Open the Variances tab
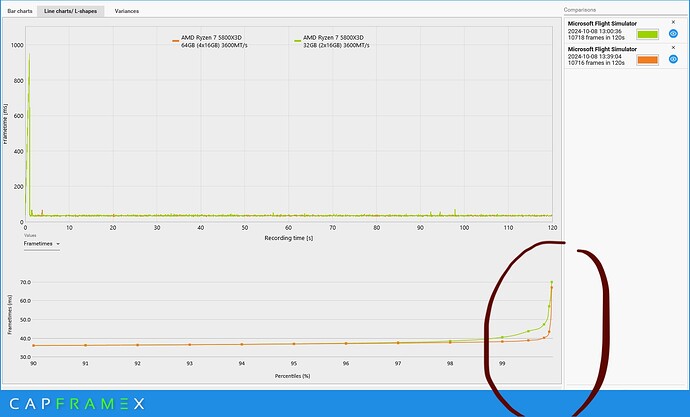The height and width of the screenshot is (417, 690). (x=127, y=11)
